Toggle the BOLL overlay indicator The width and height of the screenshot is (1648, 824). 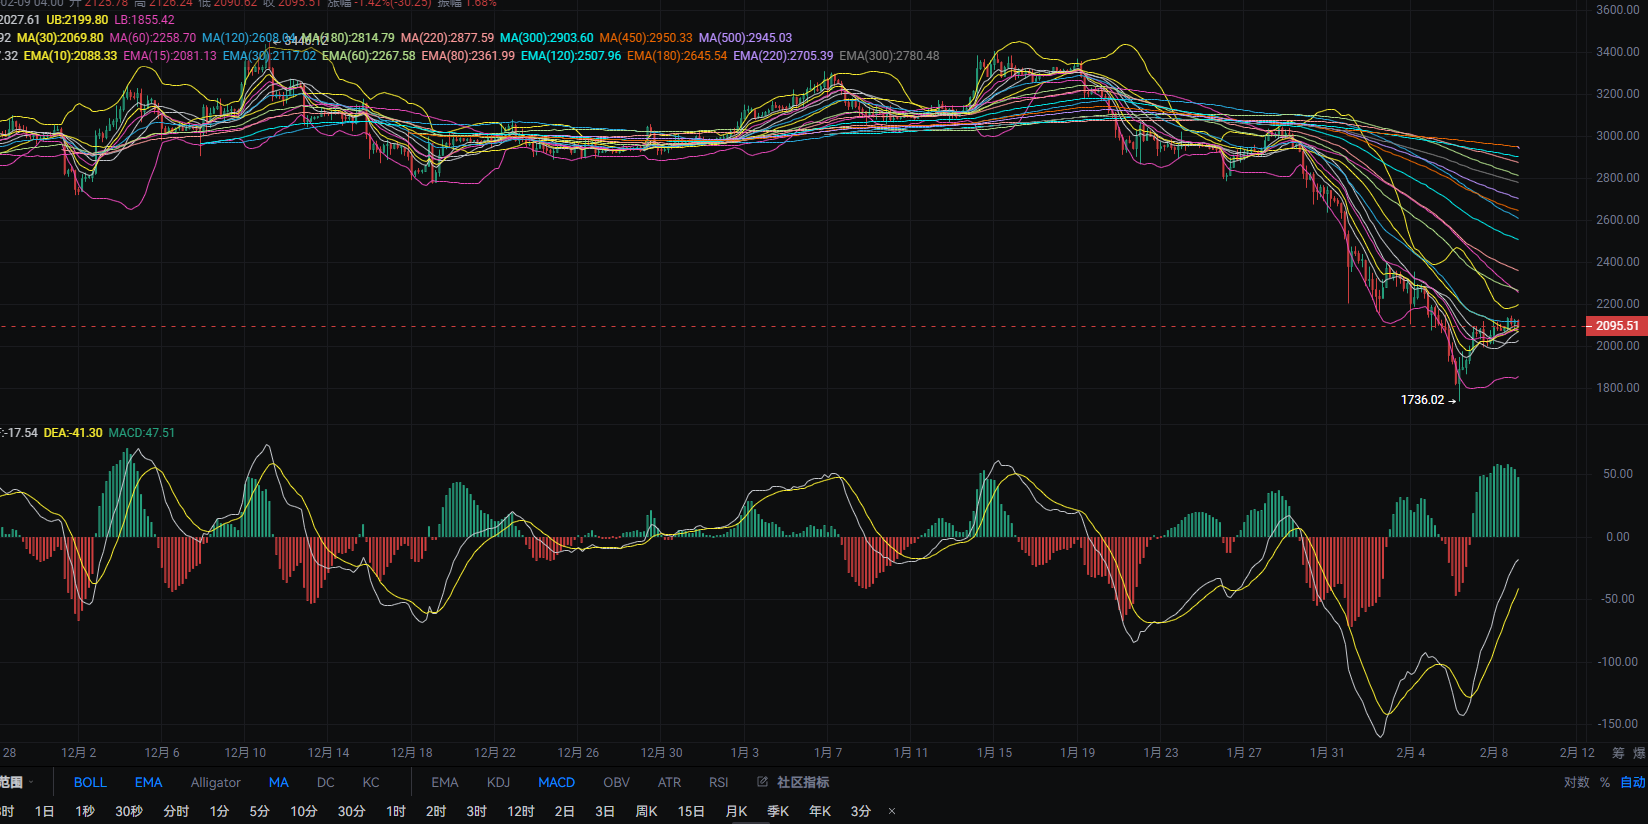coord(90,782)
